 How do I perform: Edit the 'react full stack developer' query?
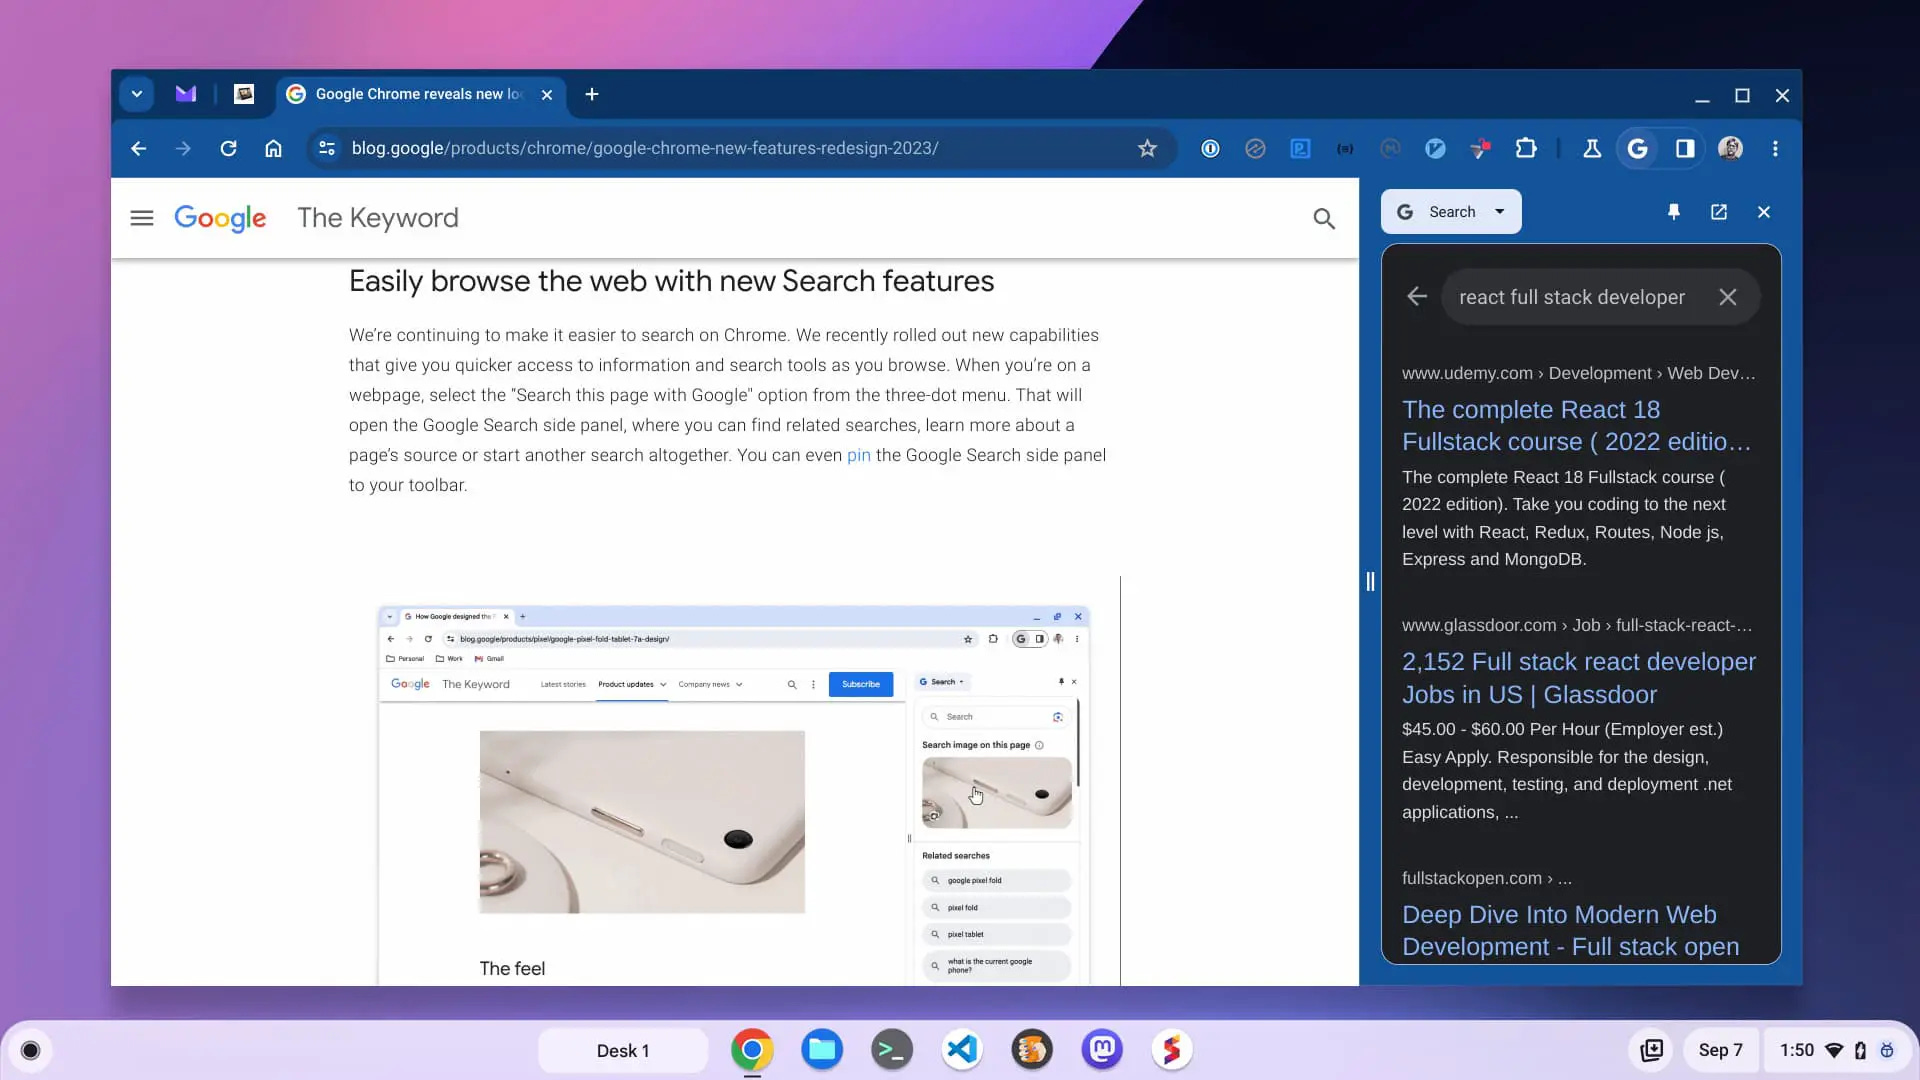pyautogui.click(x=1572, y=297)
